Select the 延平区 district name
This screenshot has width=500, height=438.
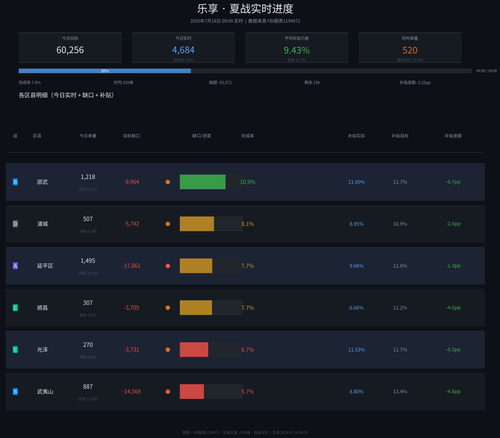coord(45,266)
